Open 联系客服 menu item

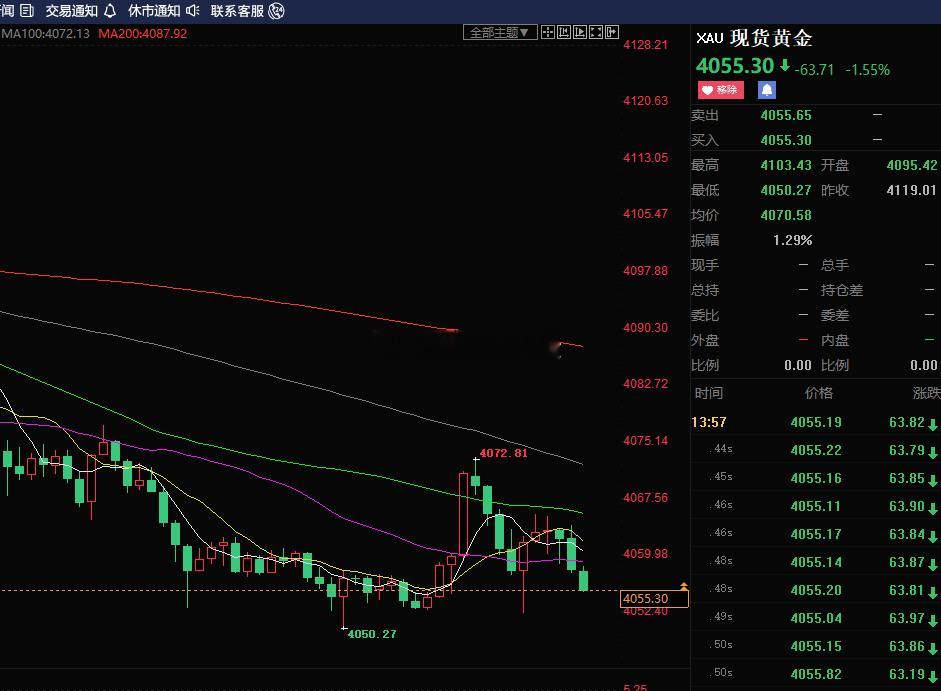[237, 11]
